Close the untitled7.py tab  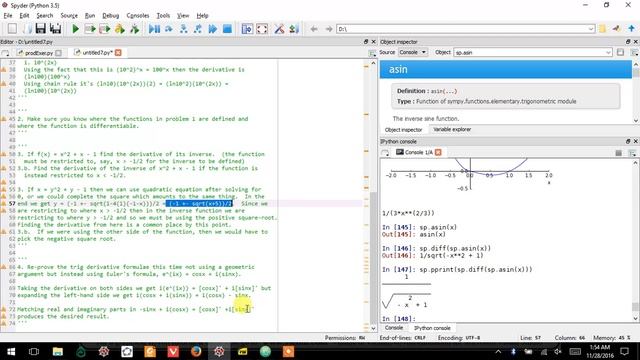click(x=118, y=53)
